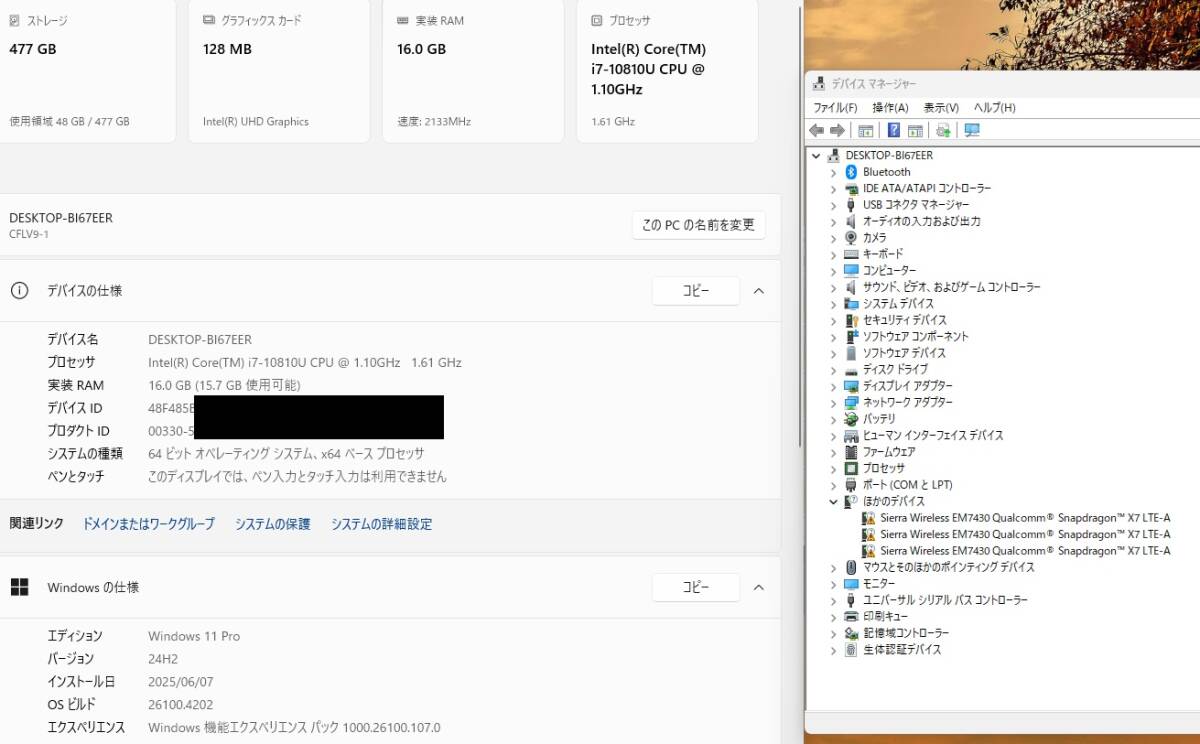Select the セキュリティ デバイス icon
Viewport: 1200px width, 744px height.
[851, 320]
